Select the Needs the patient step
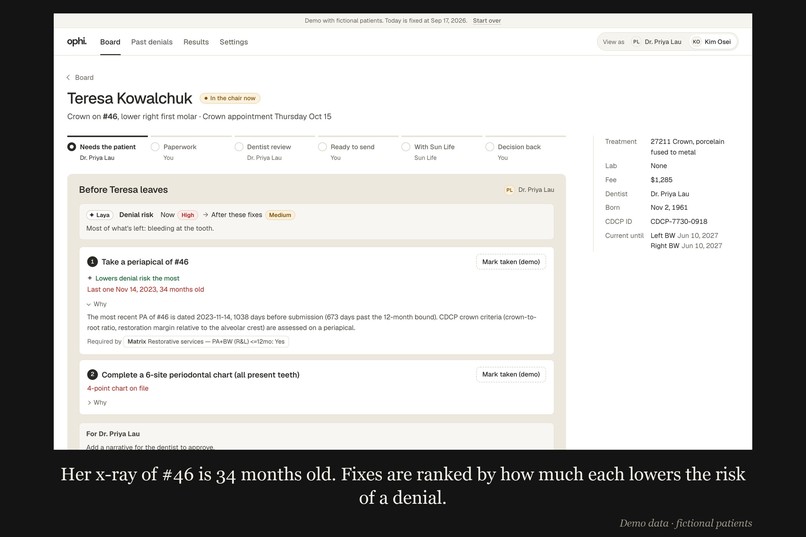Screen dimensions: 806x537 click(x=107, y=151)
